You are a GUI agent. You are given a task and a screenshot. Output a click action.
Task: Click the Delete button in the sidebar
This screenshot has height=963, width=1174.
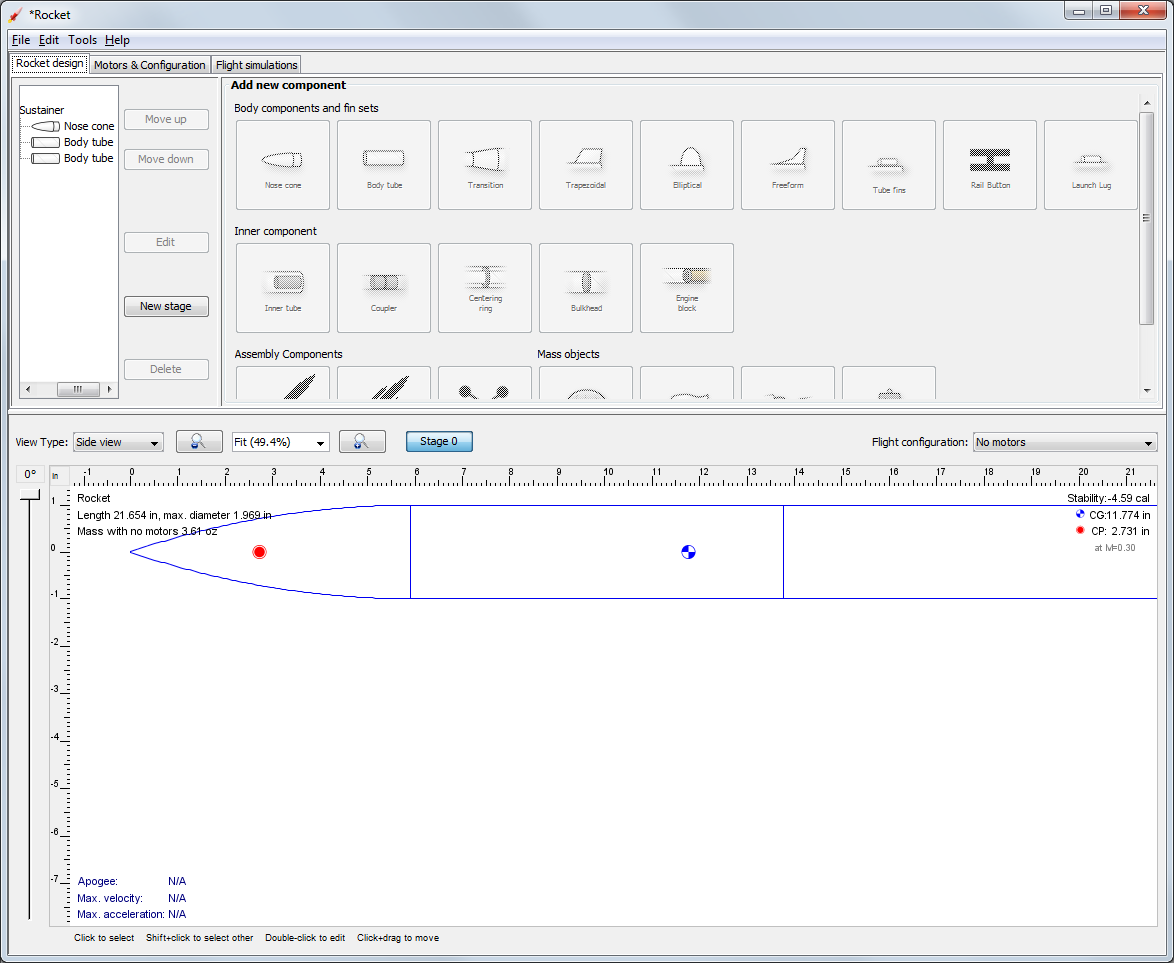(166, 369)
